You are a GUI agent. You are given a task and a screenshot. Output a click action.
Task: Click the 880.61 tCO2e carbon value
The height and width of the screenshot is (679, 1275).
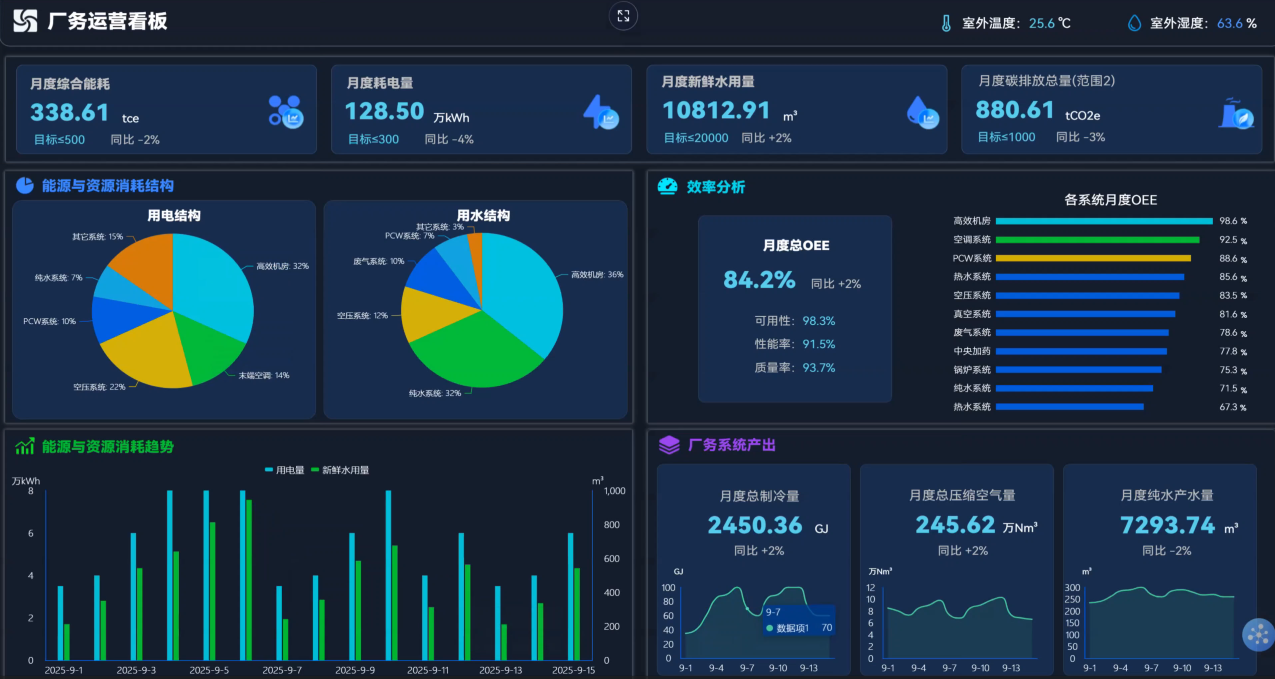point(1016,110)
